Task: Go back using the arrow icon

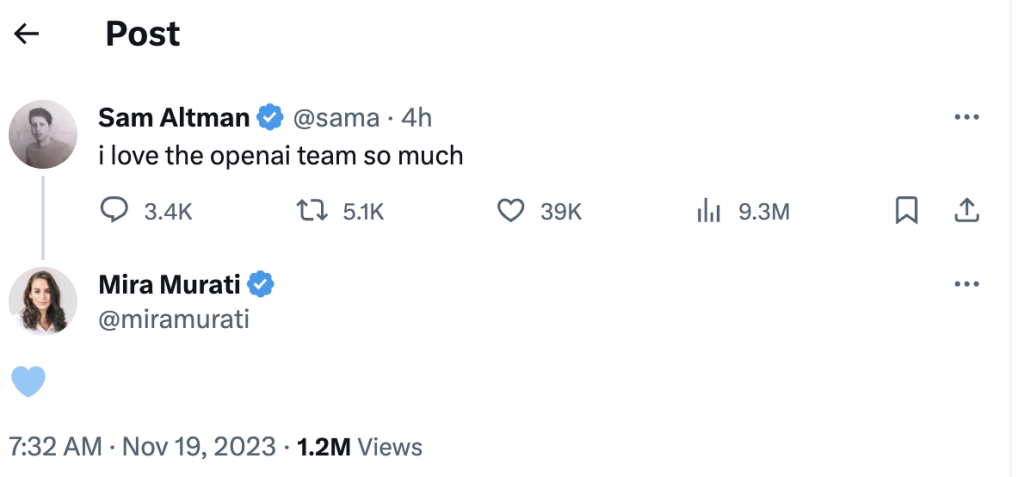Action: pyautogui.click(x=27, y=34)
